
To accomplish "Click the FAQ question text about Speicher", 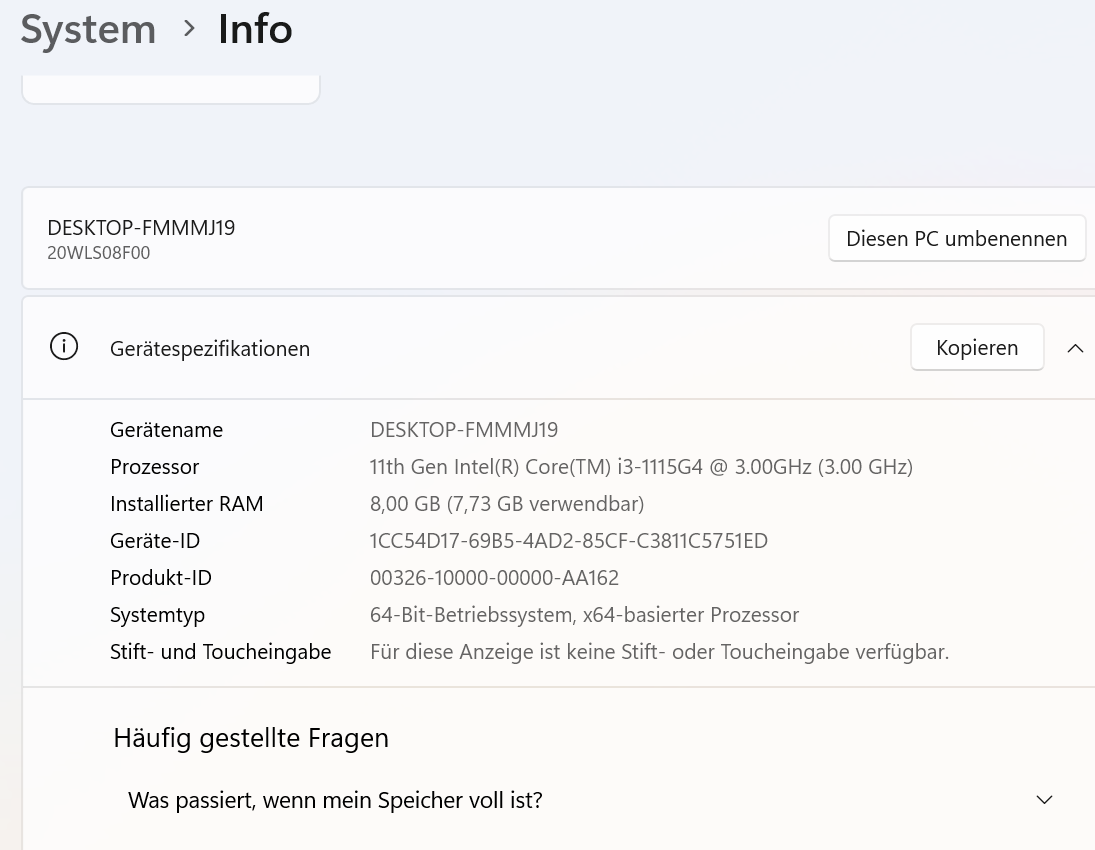I will 335,800.
